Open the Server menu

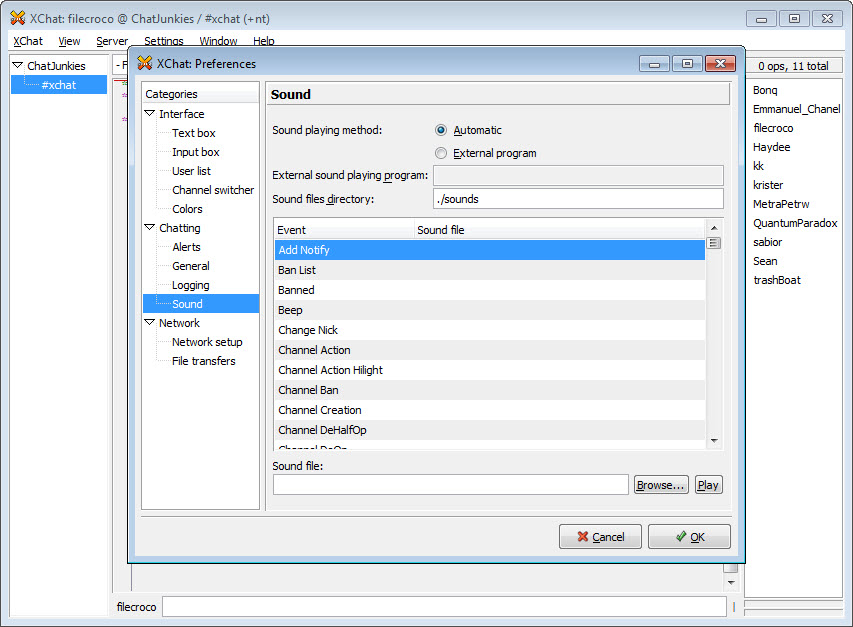112,41
